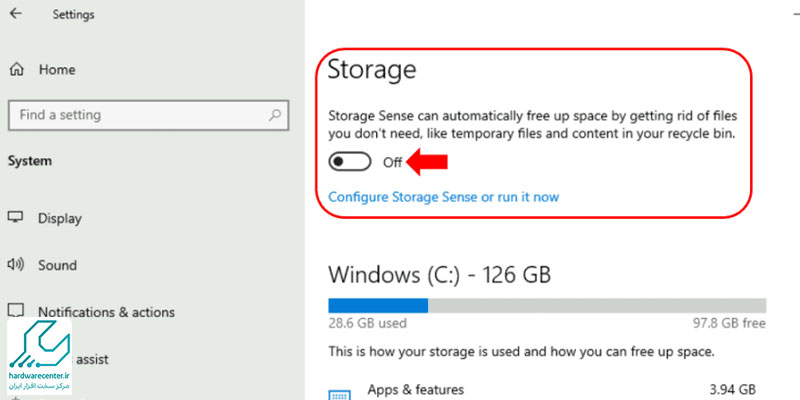Open Configure Storage Sense or run it now
Screen dimensions: 800x400
[x=443, y=197]
